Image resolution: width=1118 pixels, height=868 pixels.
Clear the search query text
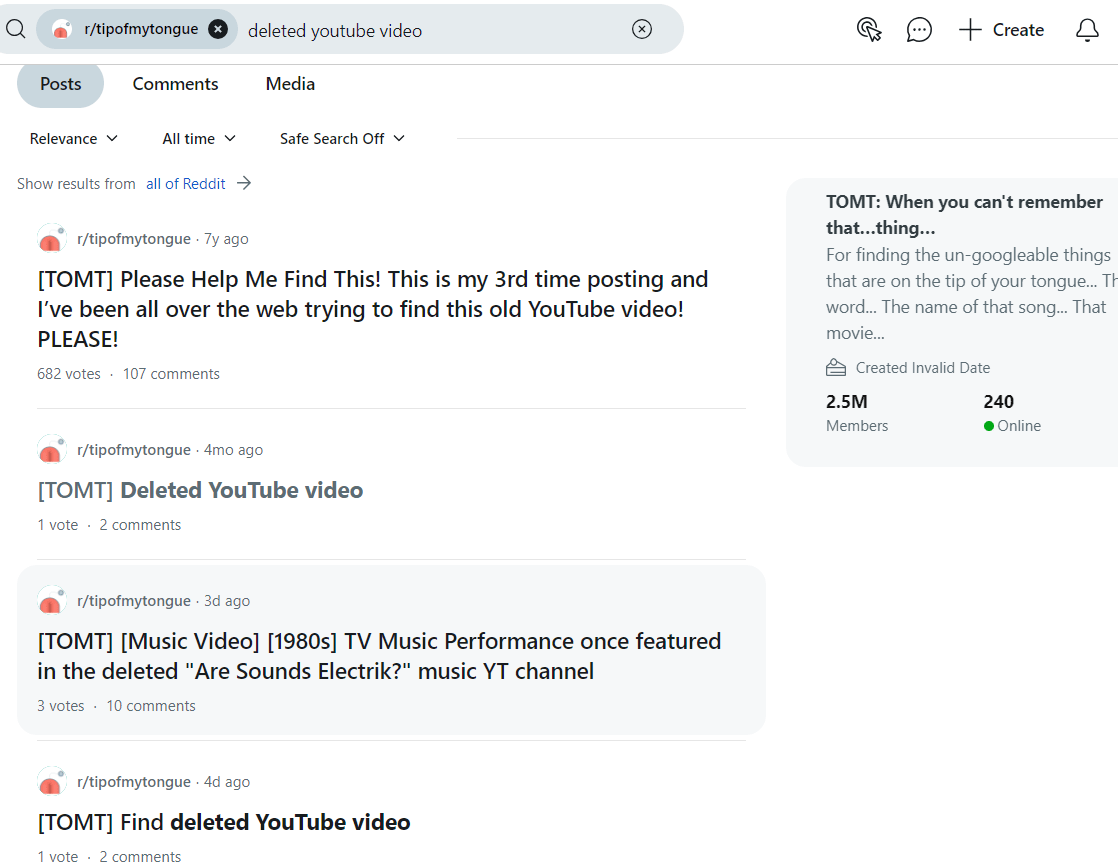(x=642, y=29)
